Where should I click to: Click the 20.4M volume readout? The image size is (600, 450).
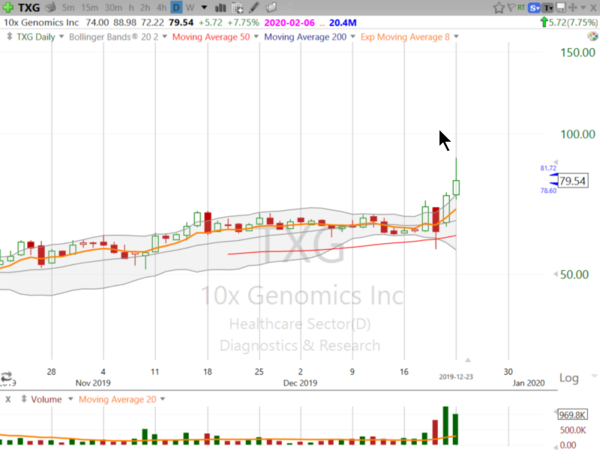[x=342, y=23]
